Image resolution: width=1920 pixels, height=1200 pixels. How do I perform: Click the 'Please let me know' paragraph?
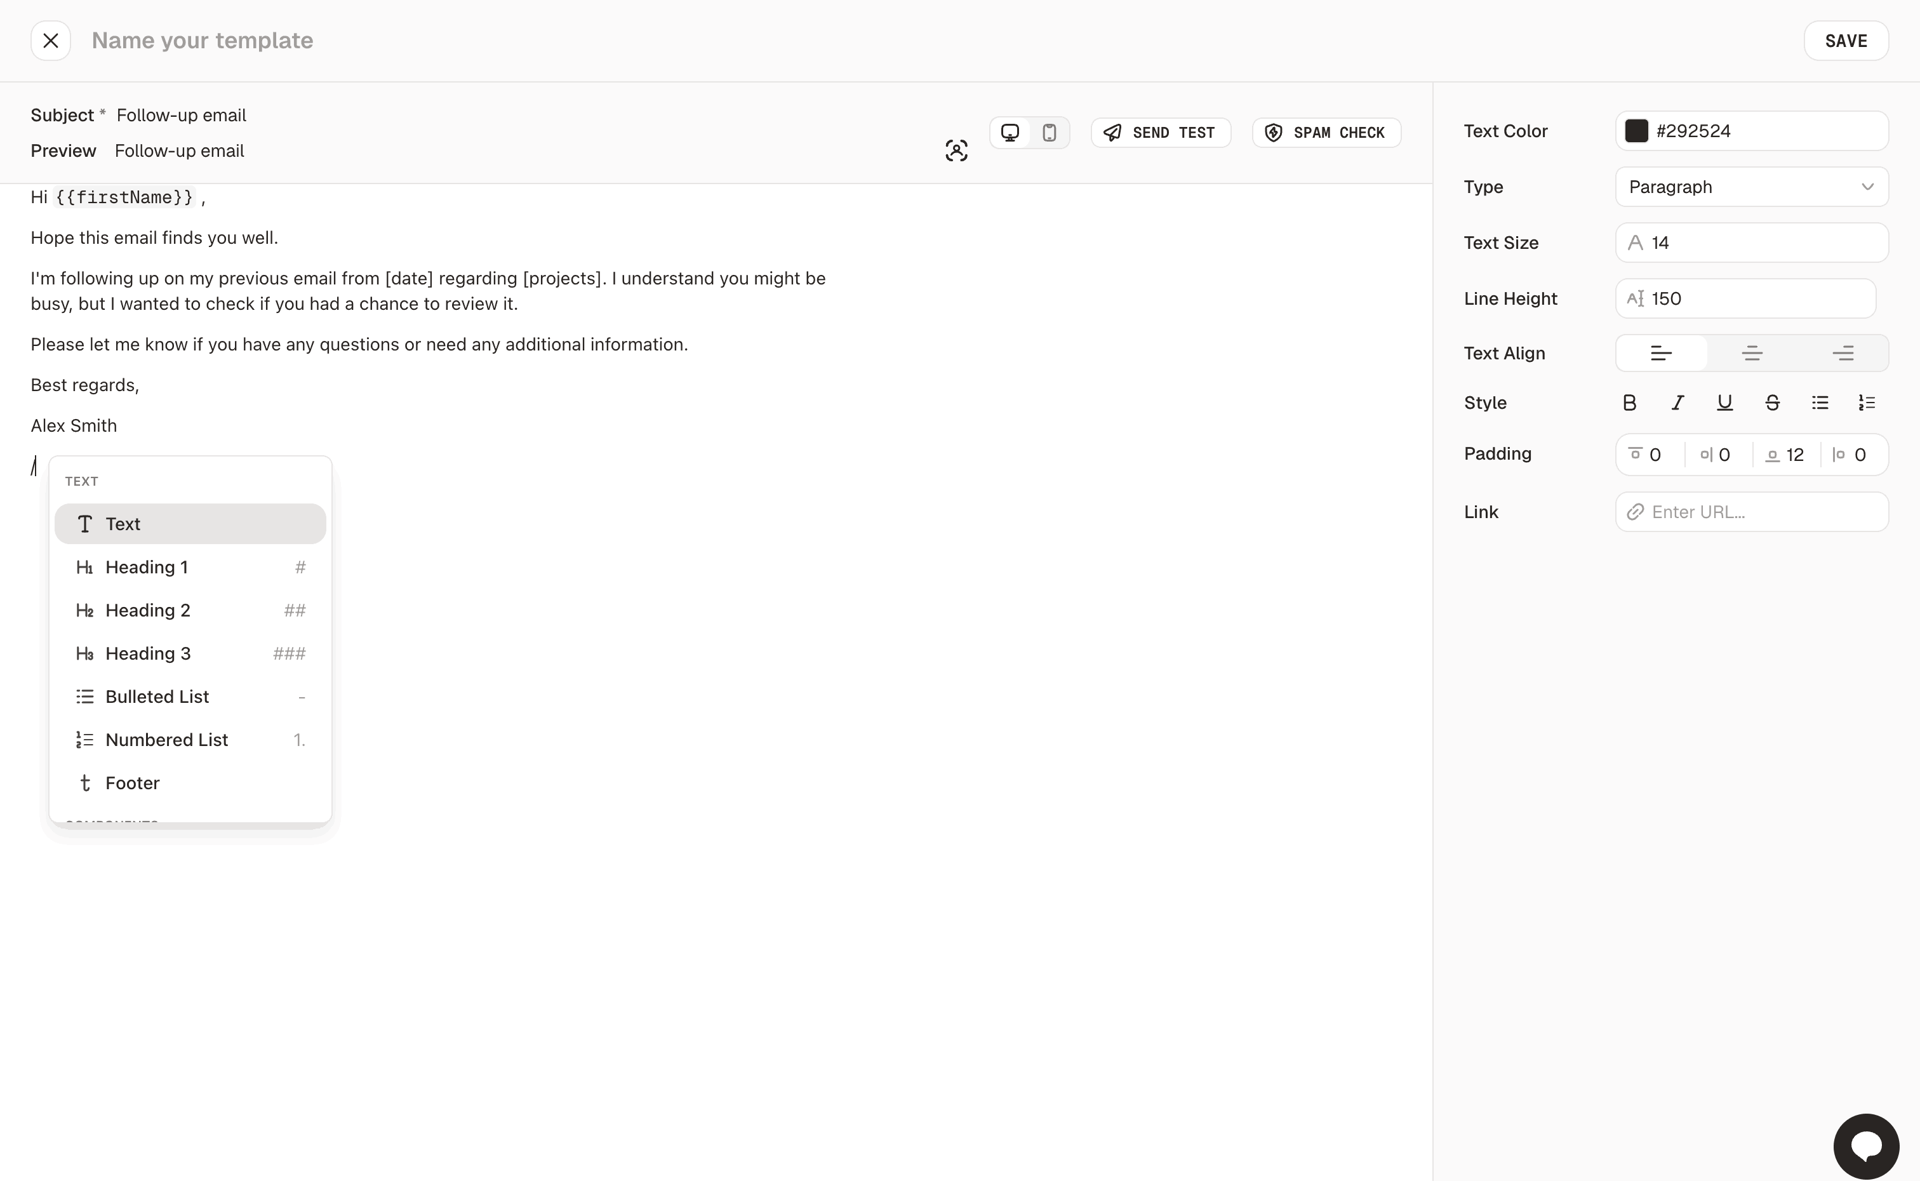pos(359,345)
